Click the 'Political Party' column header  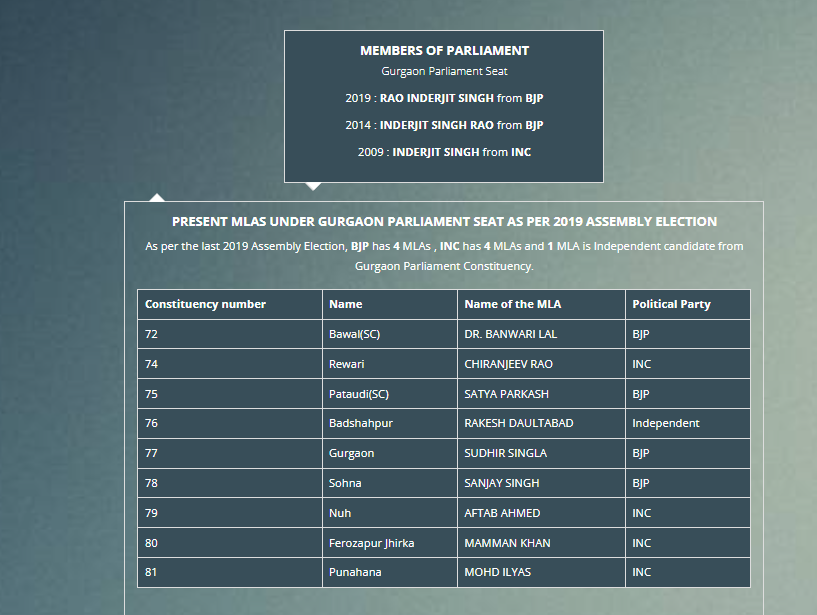point(688,304)
